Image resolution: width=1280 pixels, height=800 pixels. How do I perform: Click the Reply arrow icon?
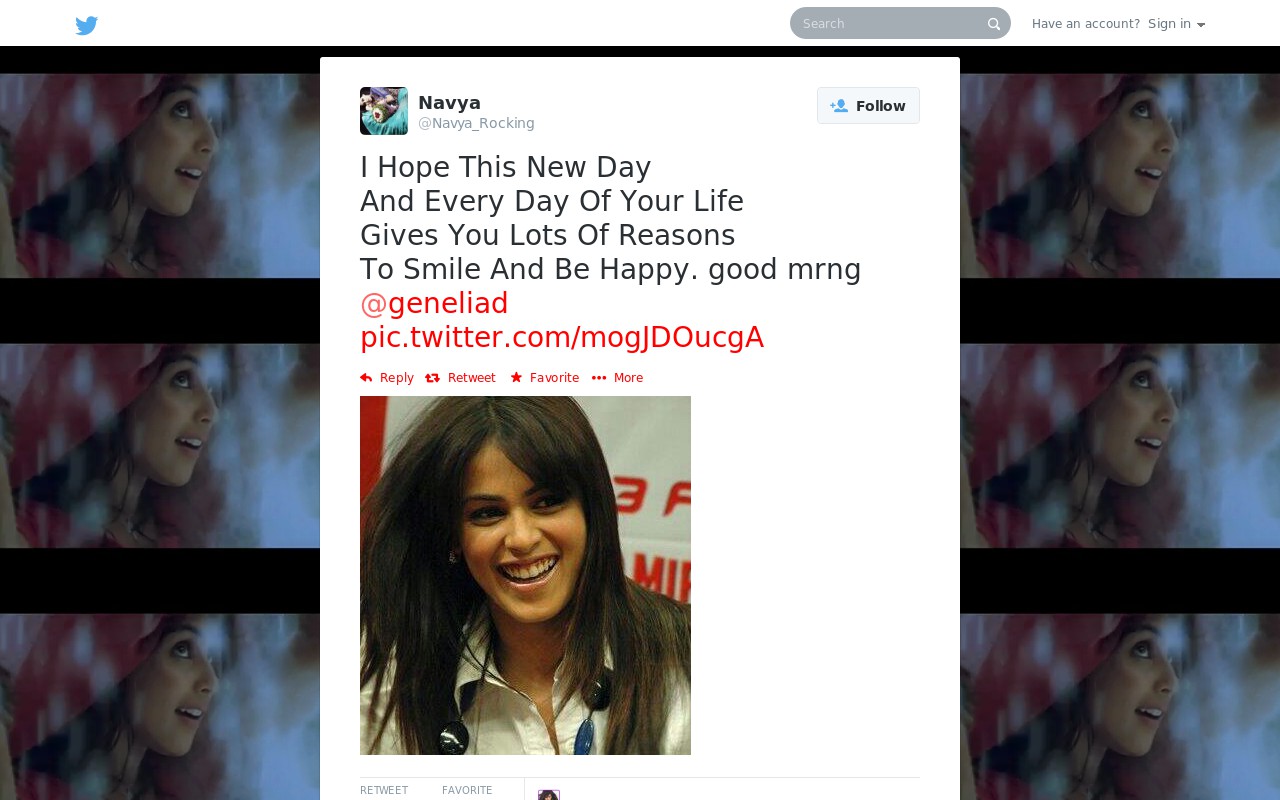click(366, 378)
